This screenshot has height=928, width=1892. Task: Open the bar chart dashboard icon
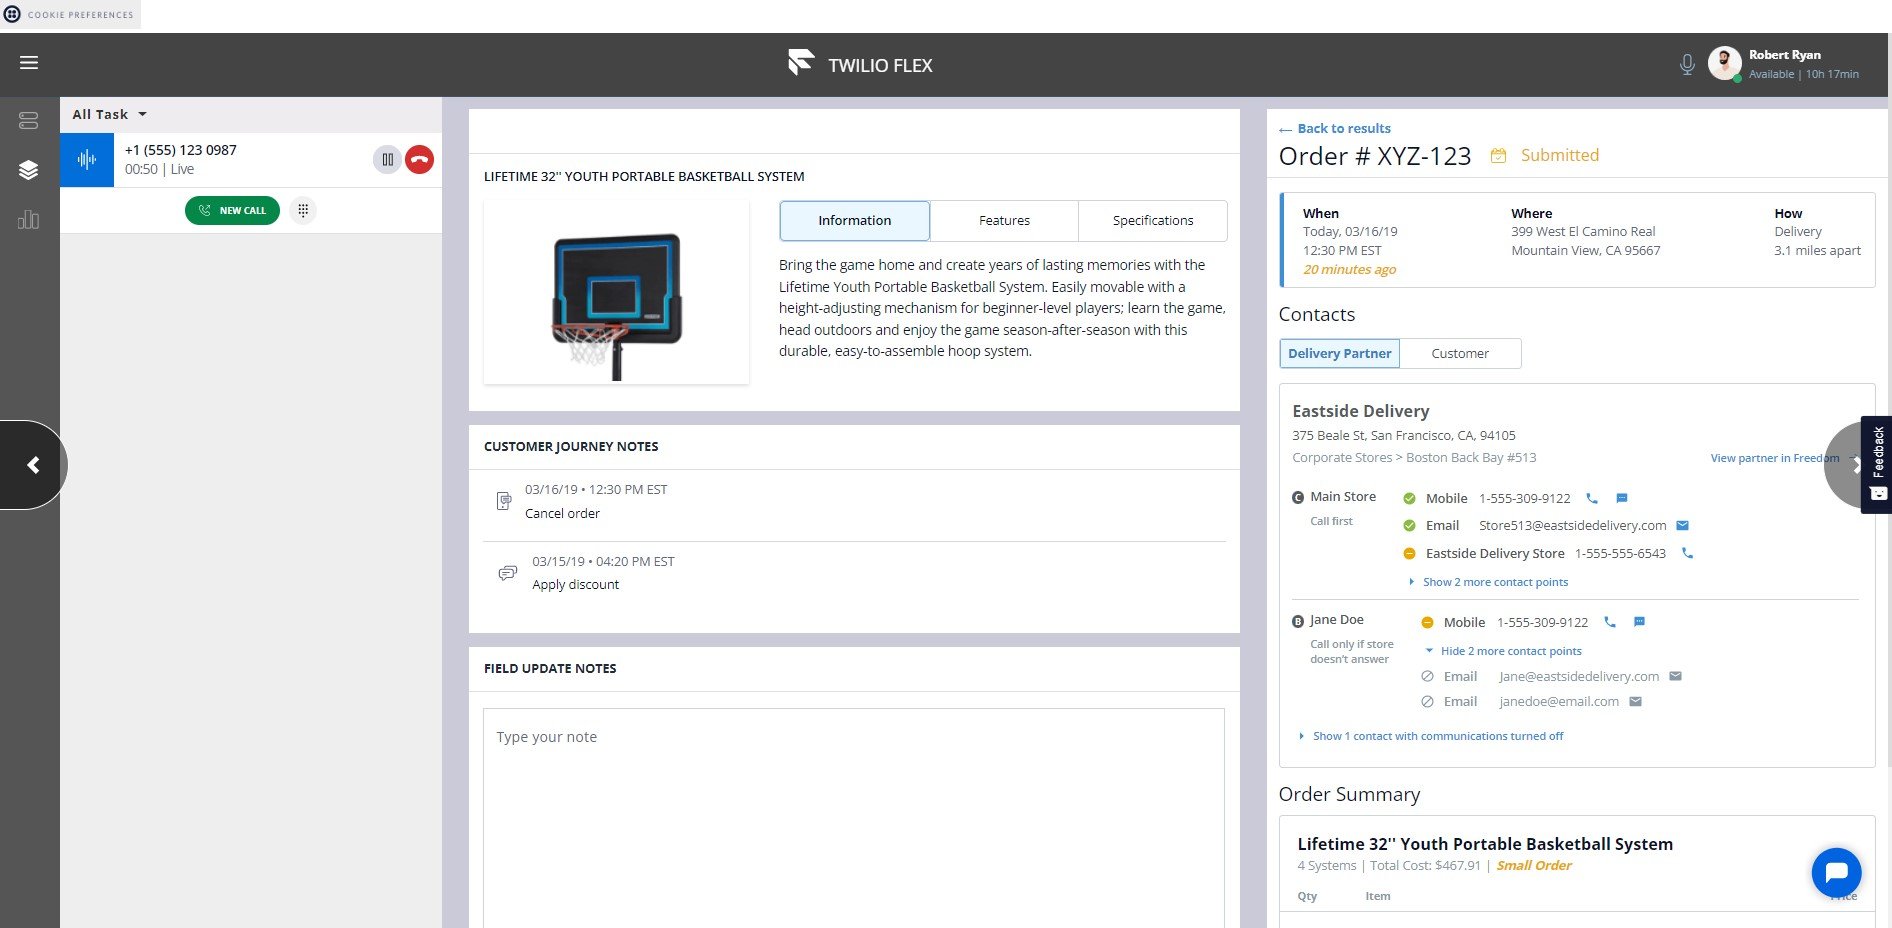coord(28,219)
